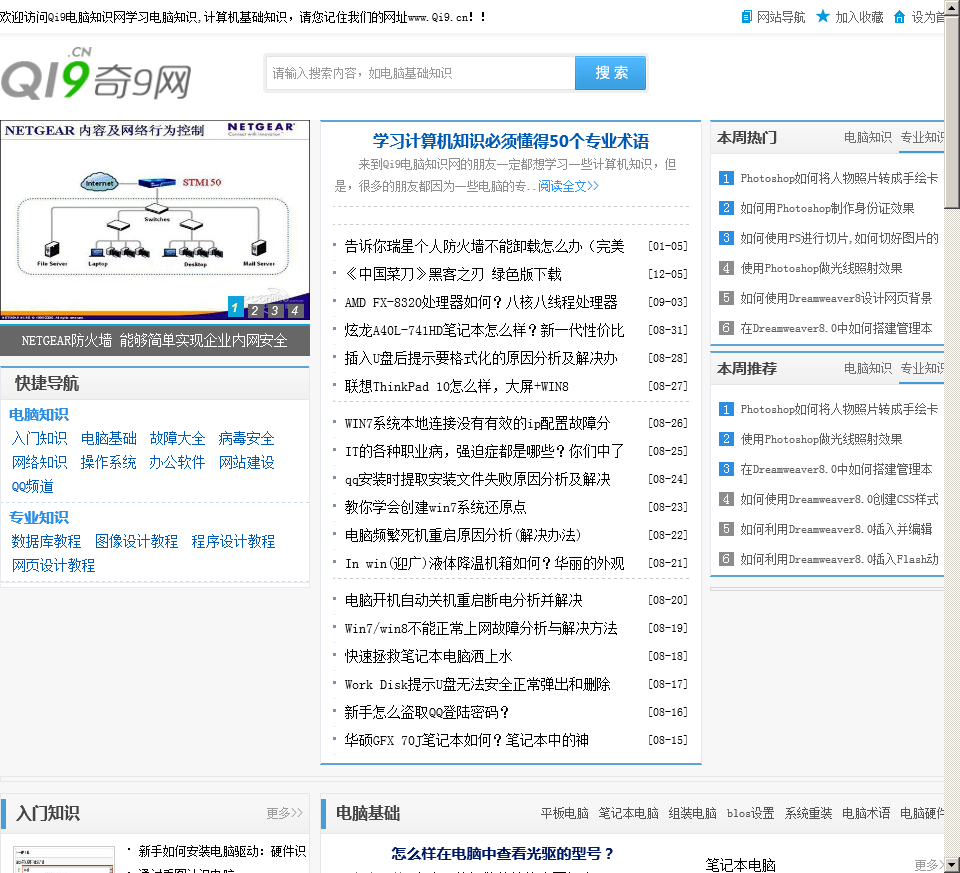The width and height of the screenshot is (960, 873).
Task: Open 华硕GFX 70J笔记本 article
Action: (466, 741)
